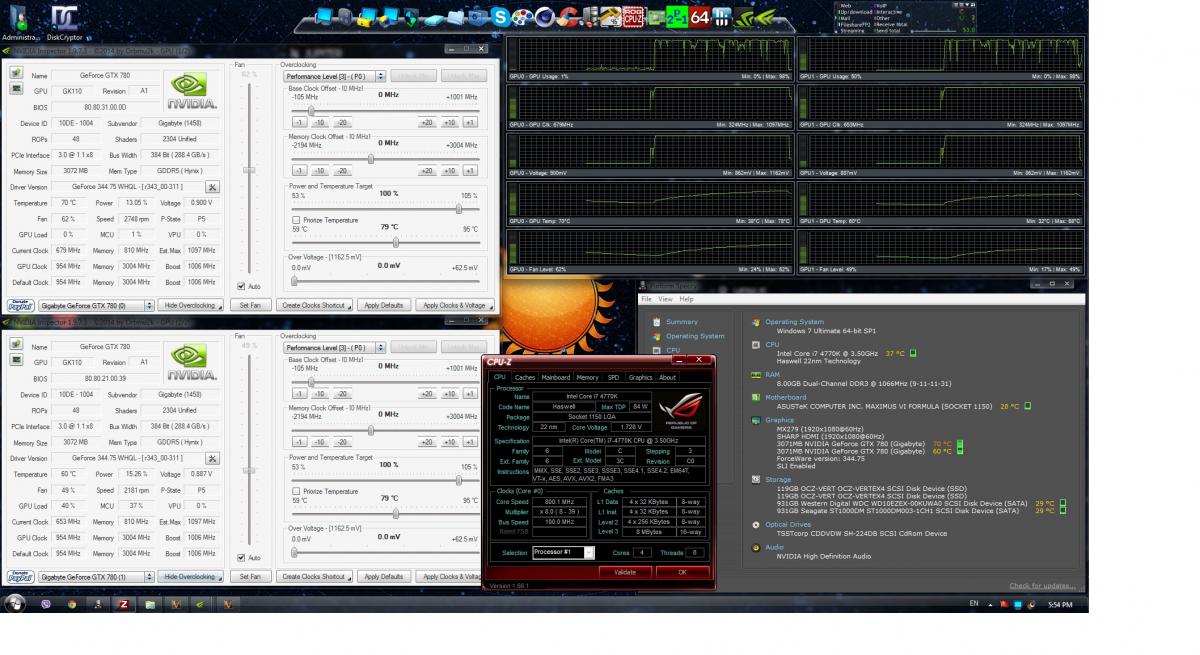The width and height of the screenshot is (1200, 655).
Task: Open the Skype icon in the top dock
Action: (500, 17)
